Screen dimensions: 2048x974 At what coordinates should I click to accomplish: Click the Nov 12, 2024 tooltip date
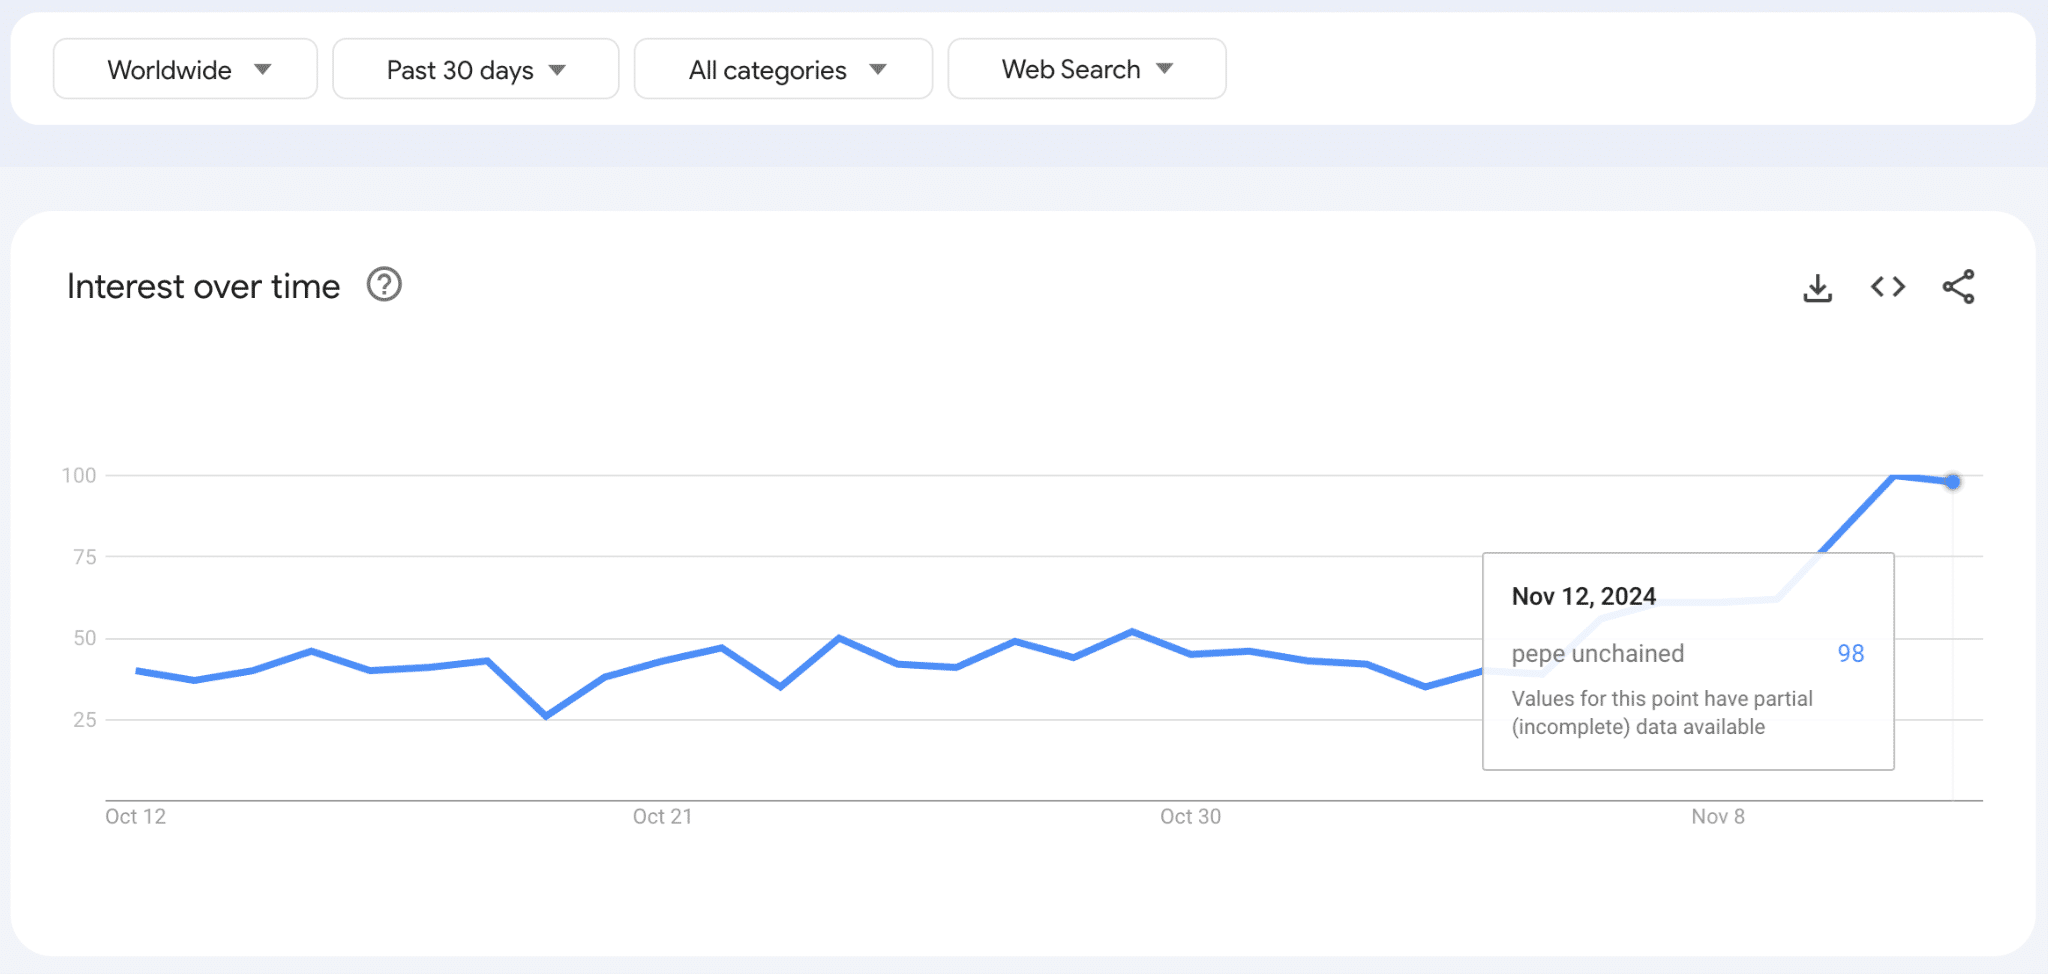pos(1583,597)
